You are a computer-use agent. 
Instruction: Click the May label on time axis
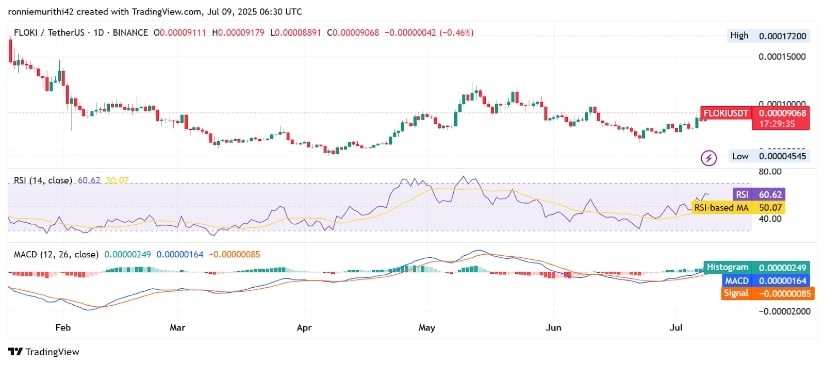(426, 328)
